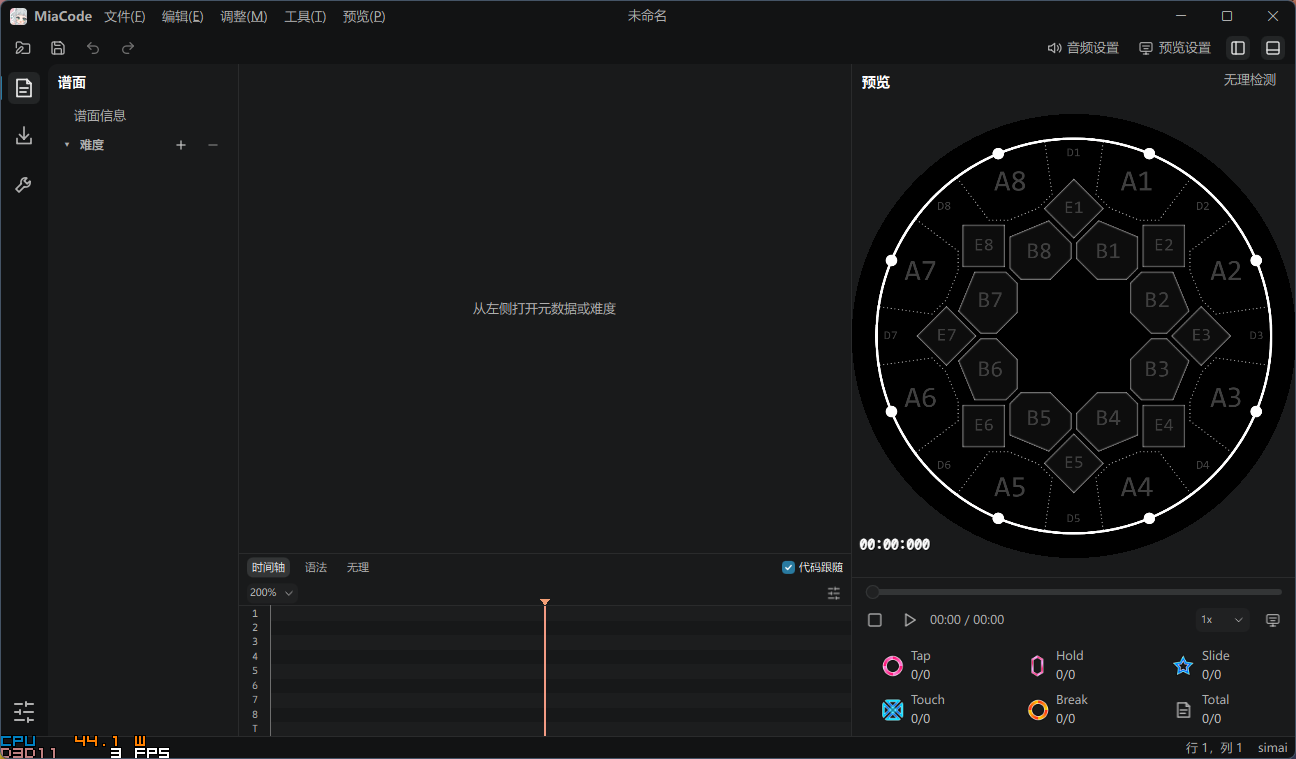Collapse the 难度 tree section
1296x759 pixels.
67,145
